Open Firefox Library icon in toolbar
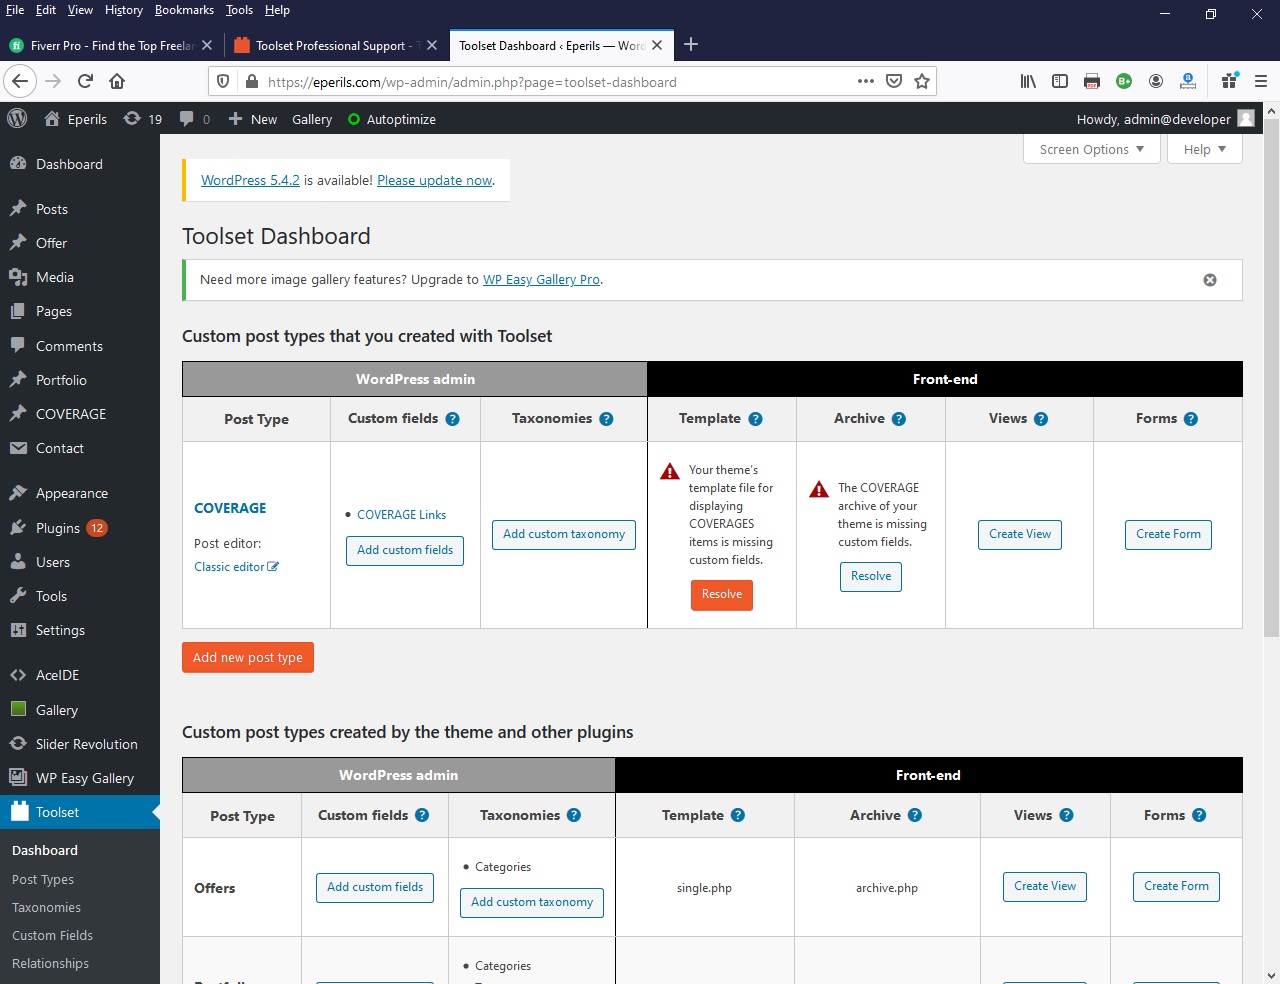1280x984 pixels. [x=1028, y=82]
